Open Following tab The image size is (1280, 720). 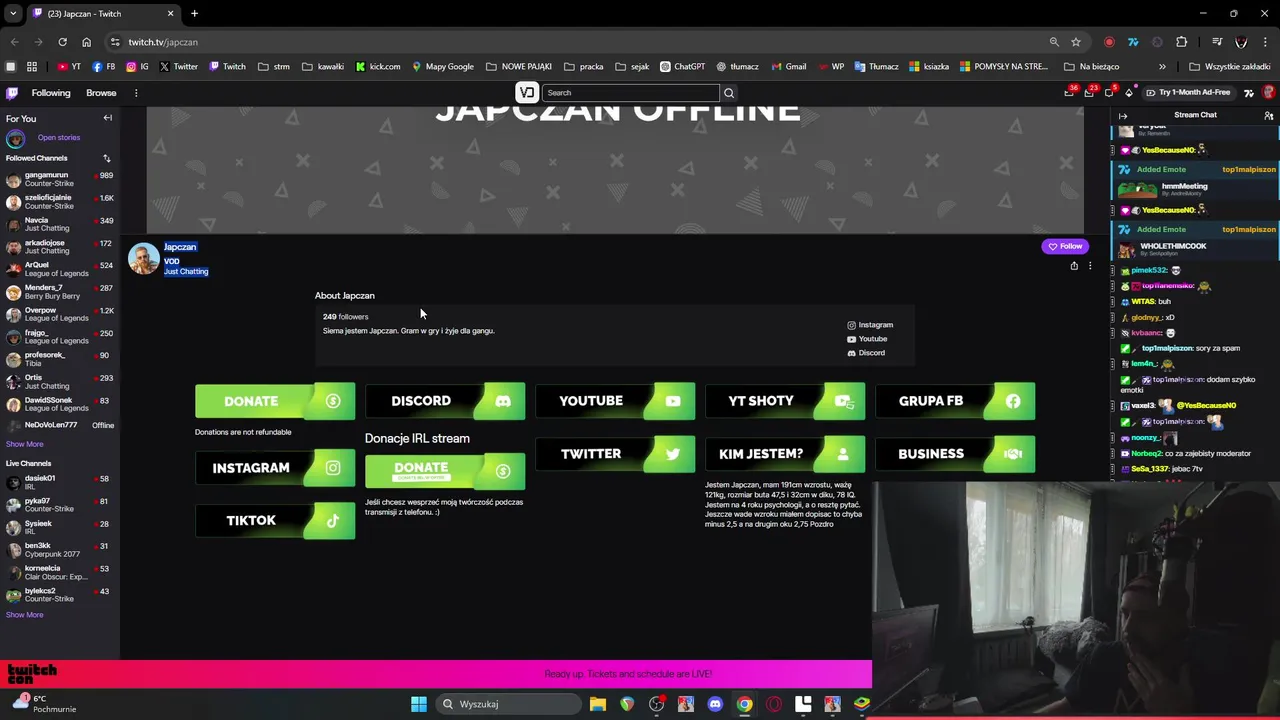[x=51, y=93]
